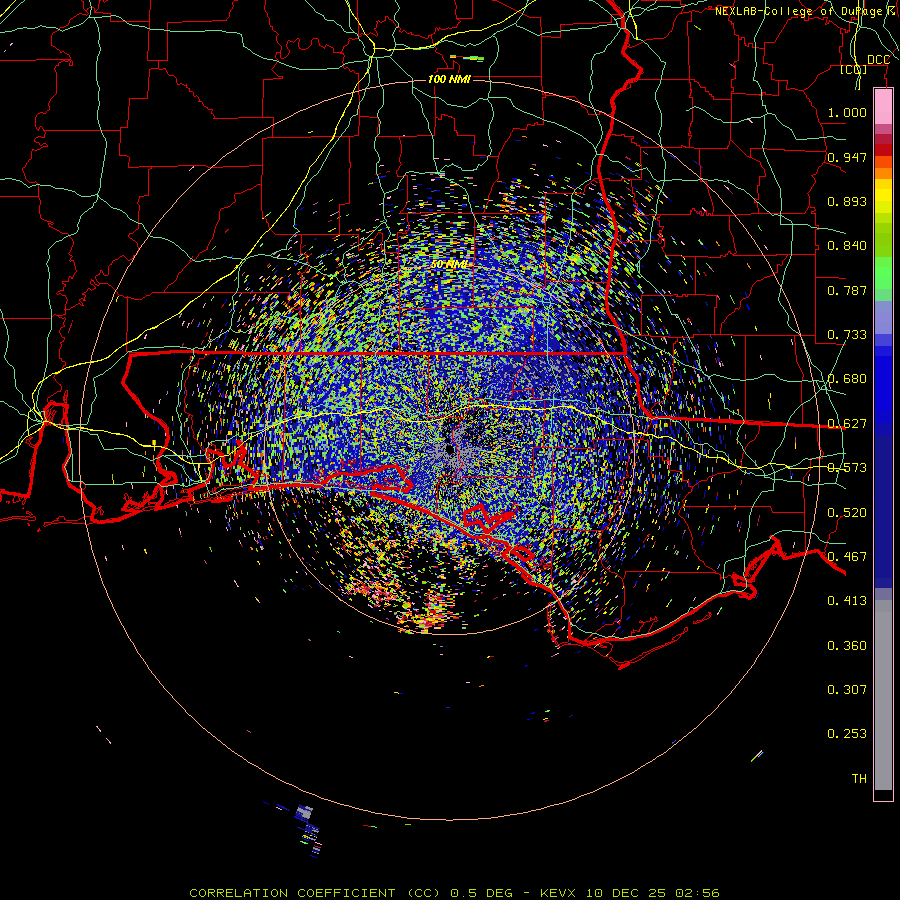Image resolution: width=900 pixels, height=900 pixels.
Task: Click the pink swatch at the top of the color bar
Action: point(883,107)
